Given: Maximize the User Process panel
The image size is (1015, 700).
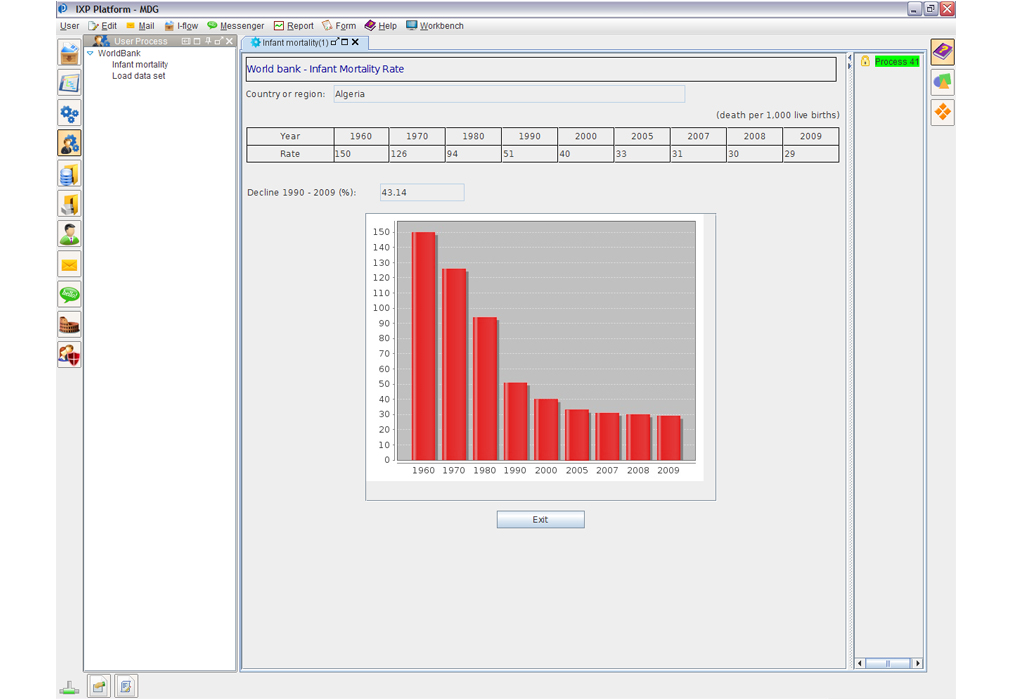Looking at the screenshot, I should [197, 41].
